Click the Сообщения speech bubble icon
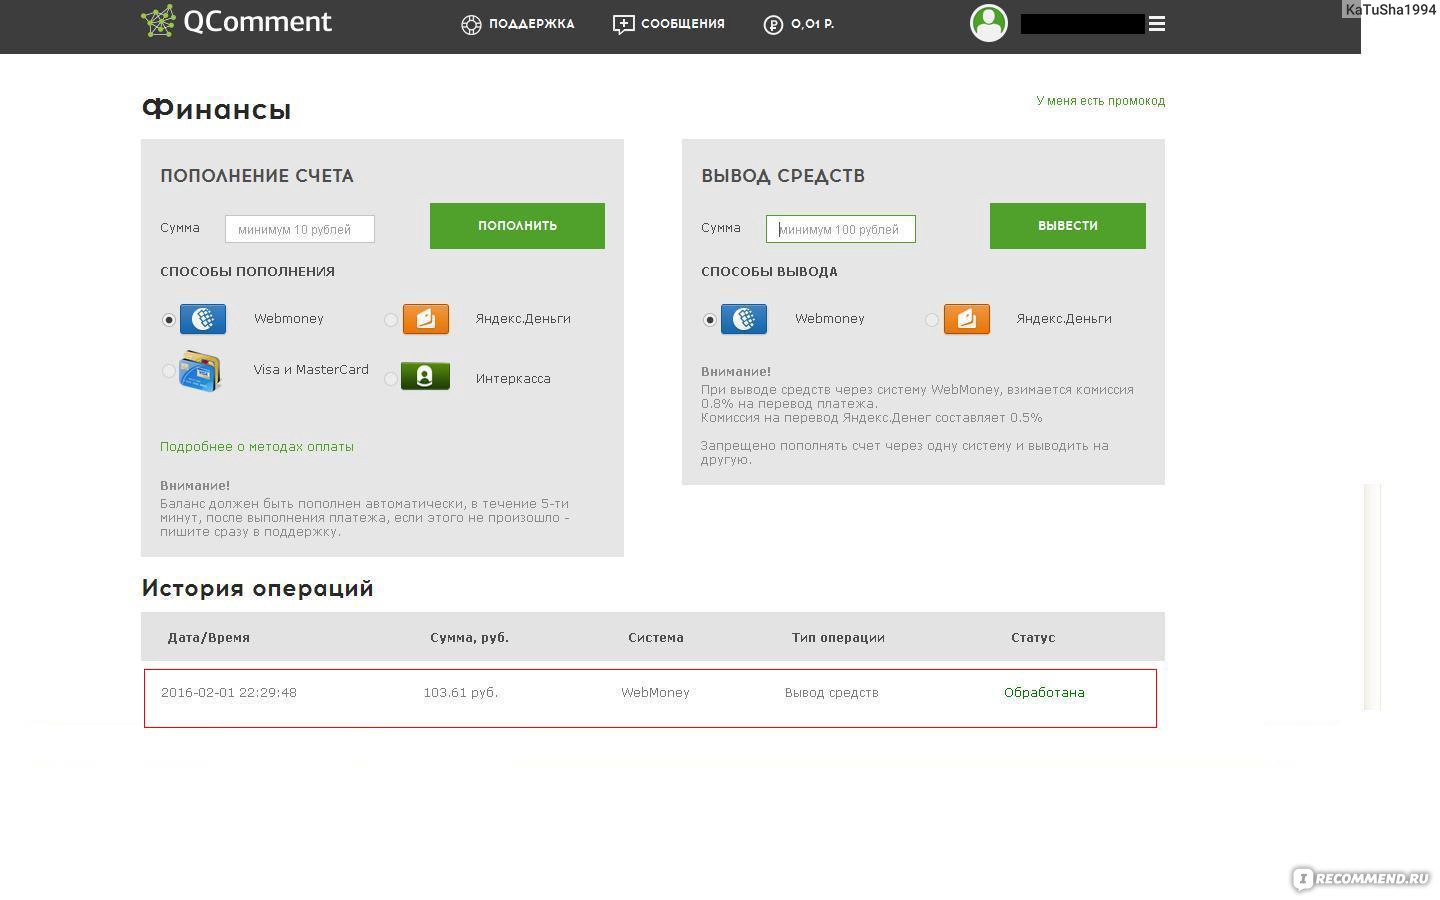 623,25
